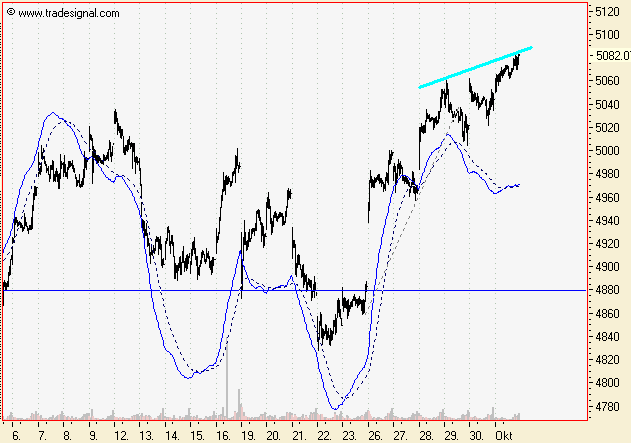Click the 4960 price axis label

(608, 198)
